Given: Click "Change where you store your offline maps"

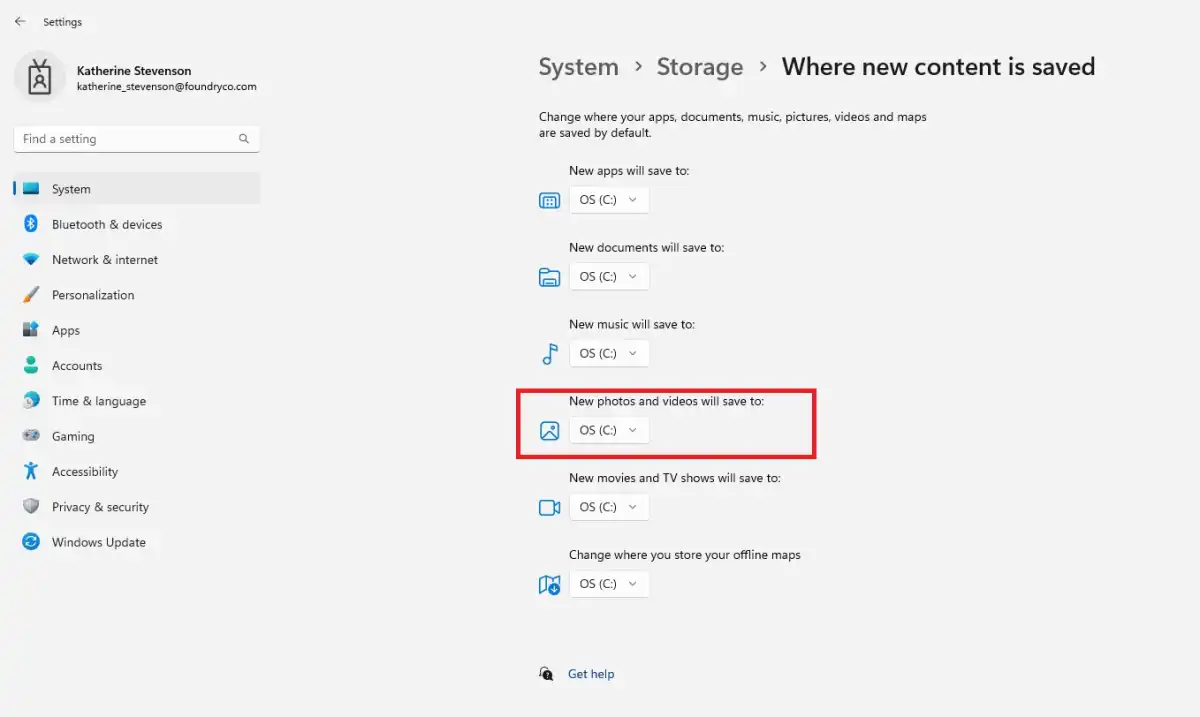Looking at the screenshot, I should point(685,555).
